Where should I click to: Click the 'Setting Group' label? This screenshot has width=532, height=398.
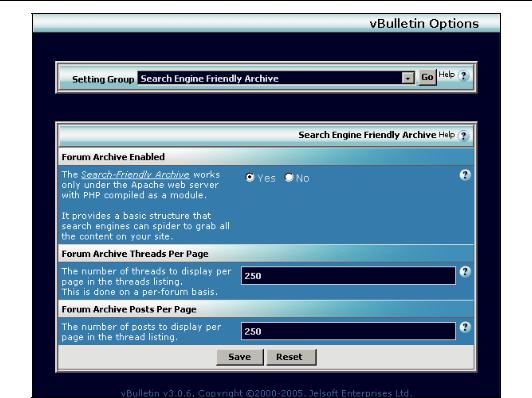(x=103, y=79)
